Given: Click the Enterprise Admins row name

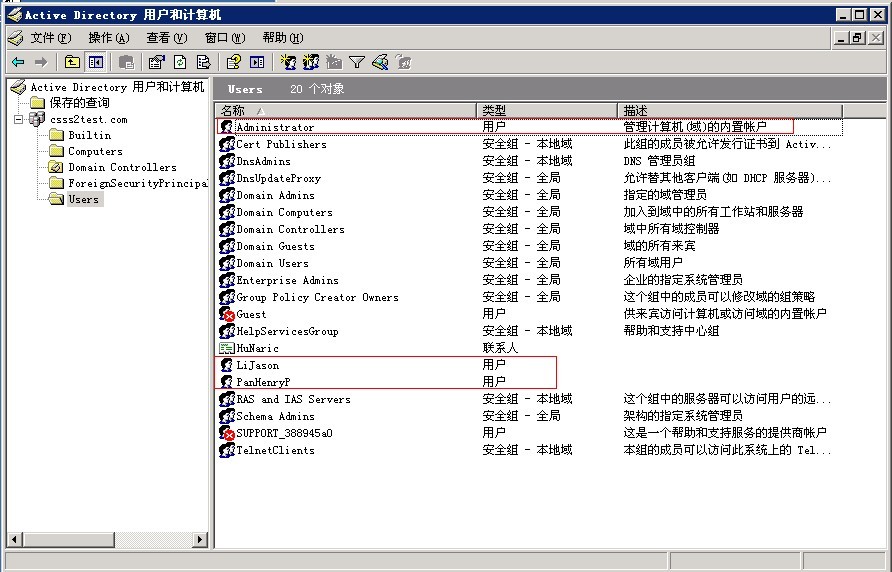Looking at the screenshot, I should 287,281.
